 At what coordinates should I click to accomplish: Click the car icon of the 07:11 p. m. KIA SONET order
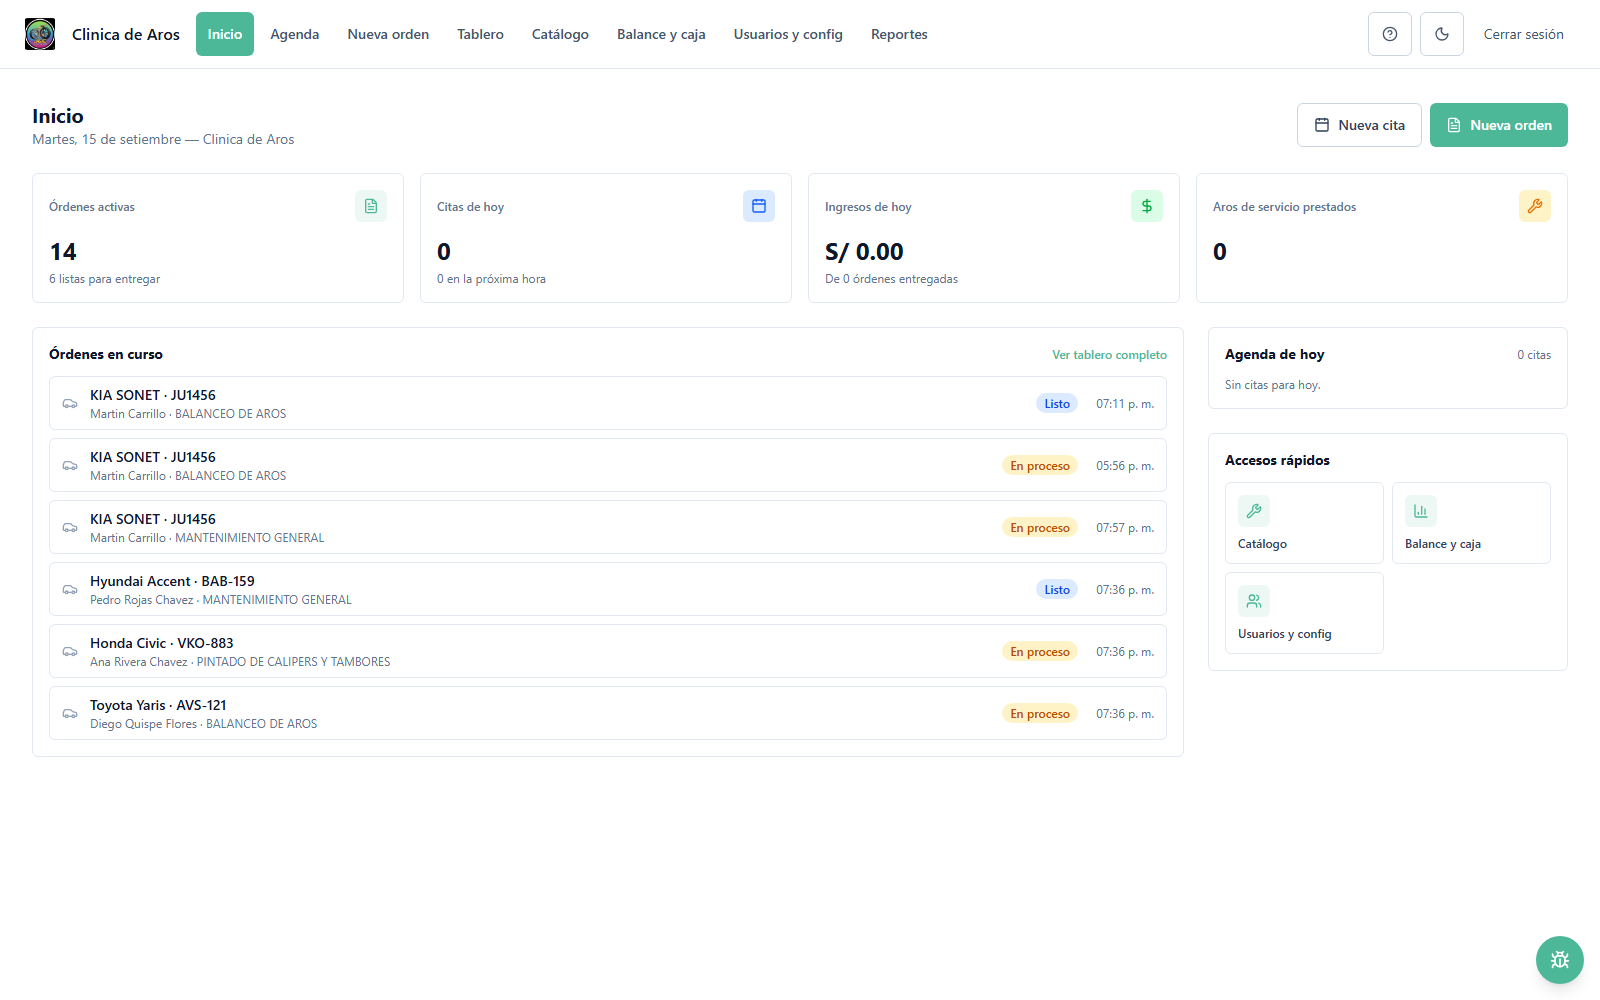pyautogui.click(x=70, y=404)
